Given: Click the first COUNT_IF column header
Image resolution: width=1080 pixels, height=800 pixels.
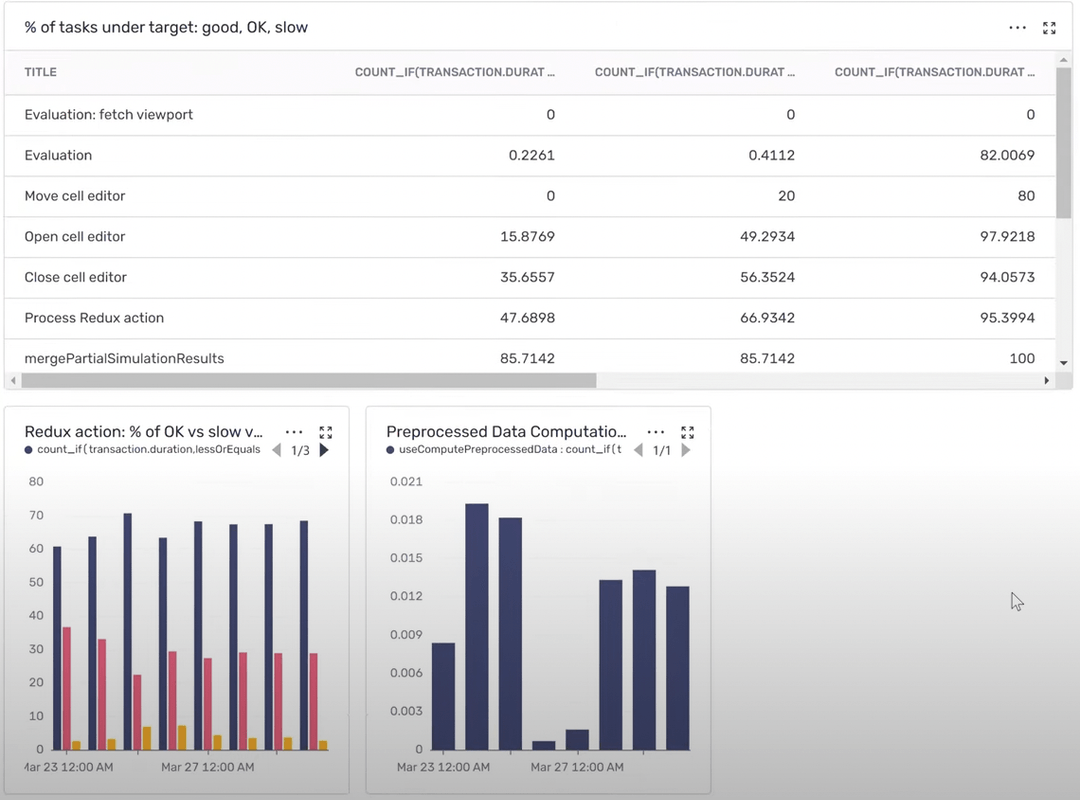Looking at the screenshot, I should point(454,72).
